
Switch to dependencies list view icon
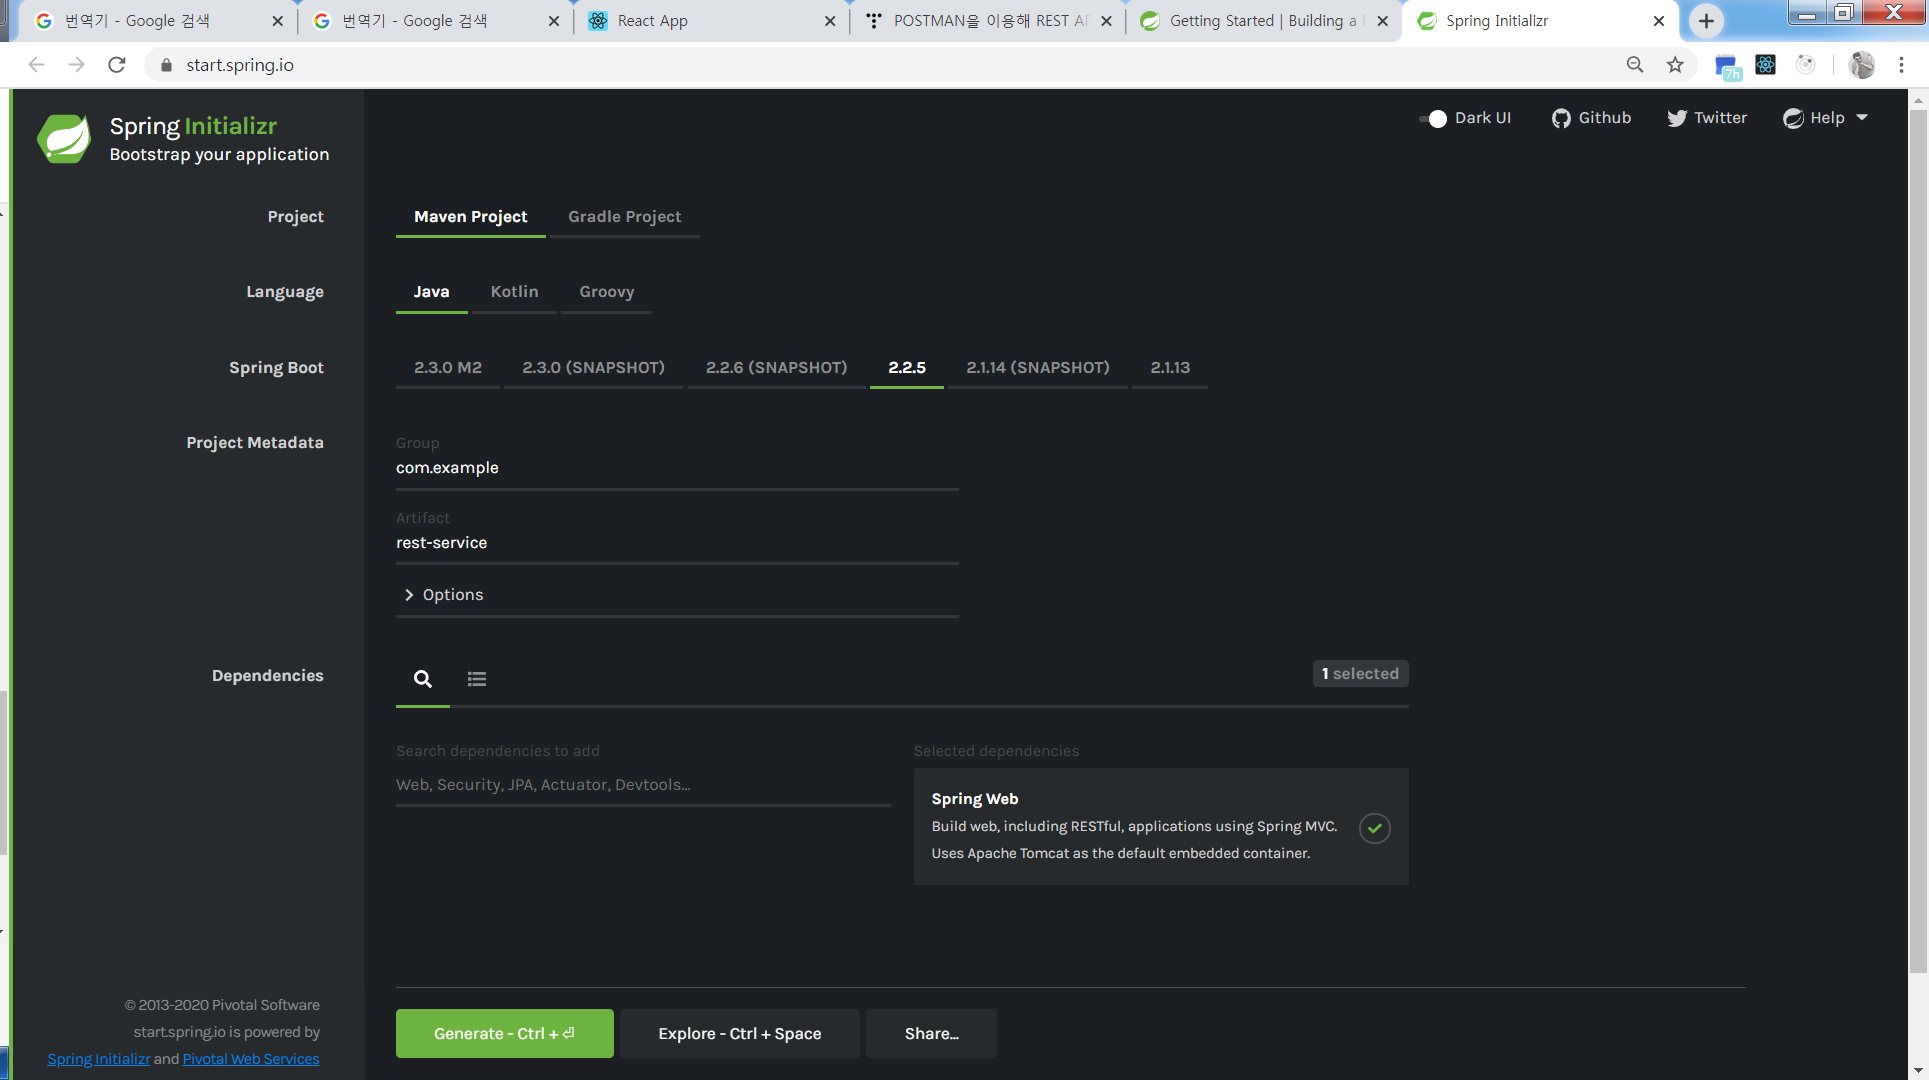pyautogui.click(x=477, y=679)
